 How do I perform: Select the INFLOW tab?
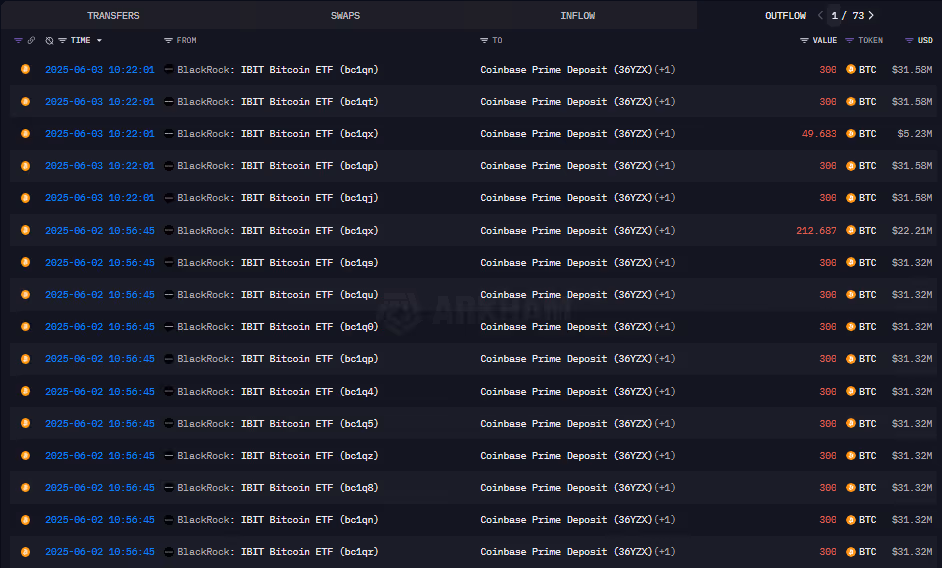coord(577,16)
